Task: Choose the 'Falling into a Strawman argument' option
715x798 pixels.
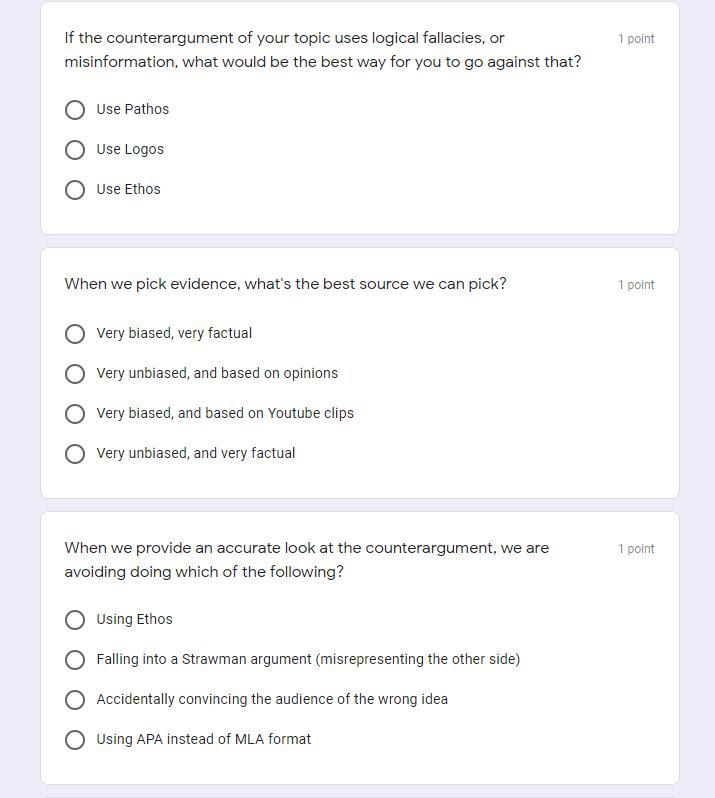Action: (x=75, y=660)
